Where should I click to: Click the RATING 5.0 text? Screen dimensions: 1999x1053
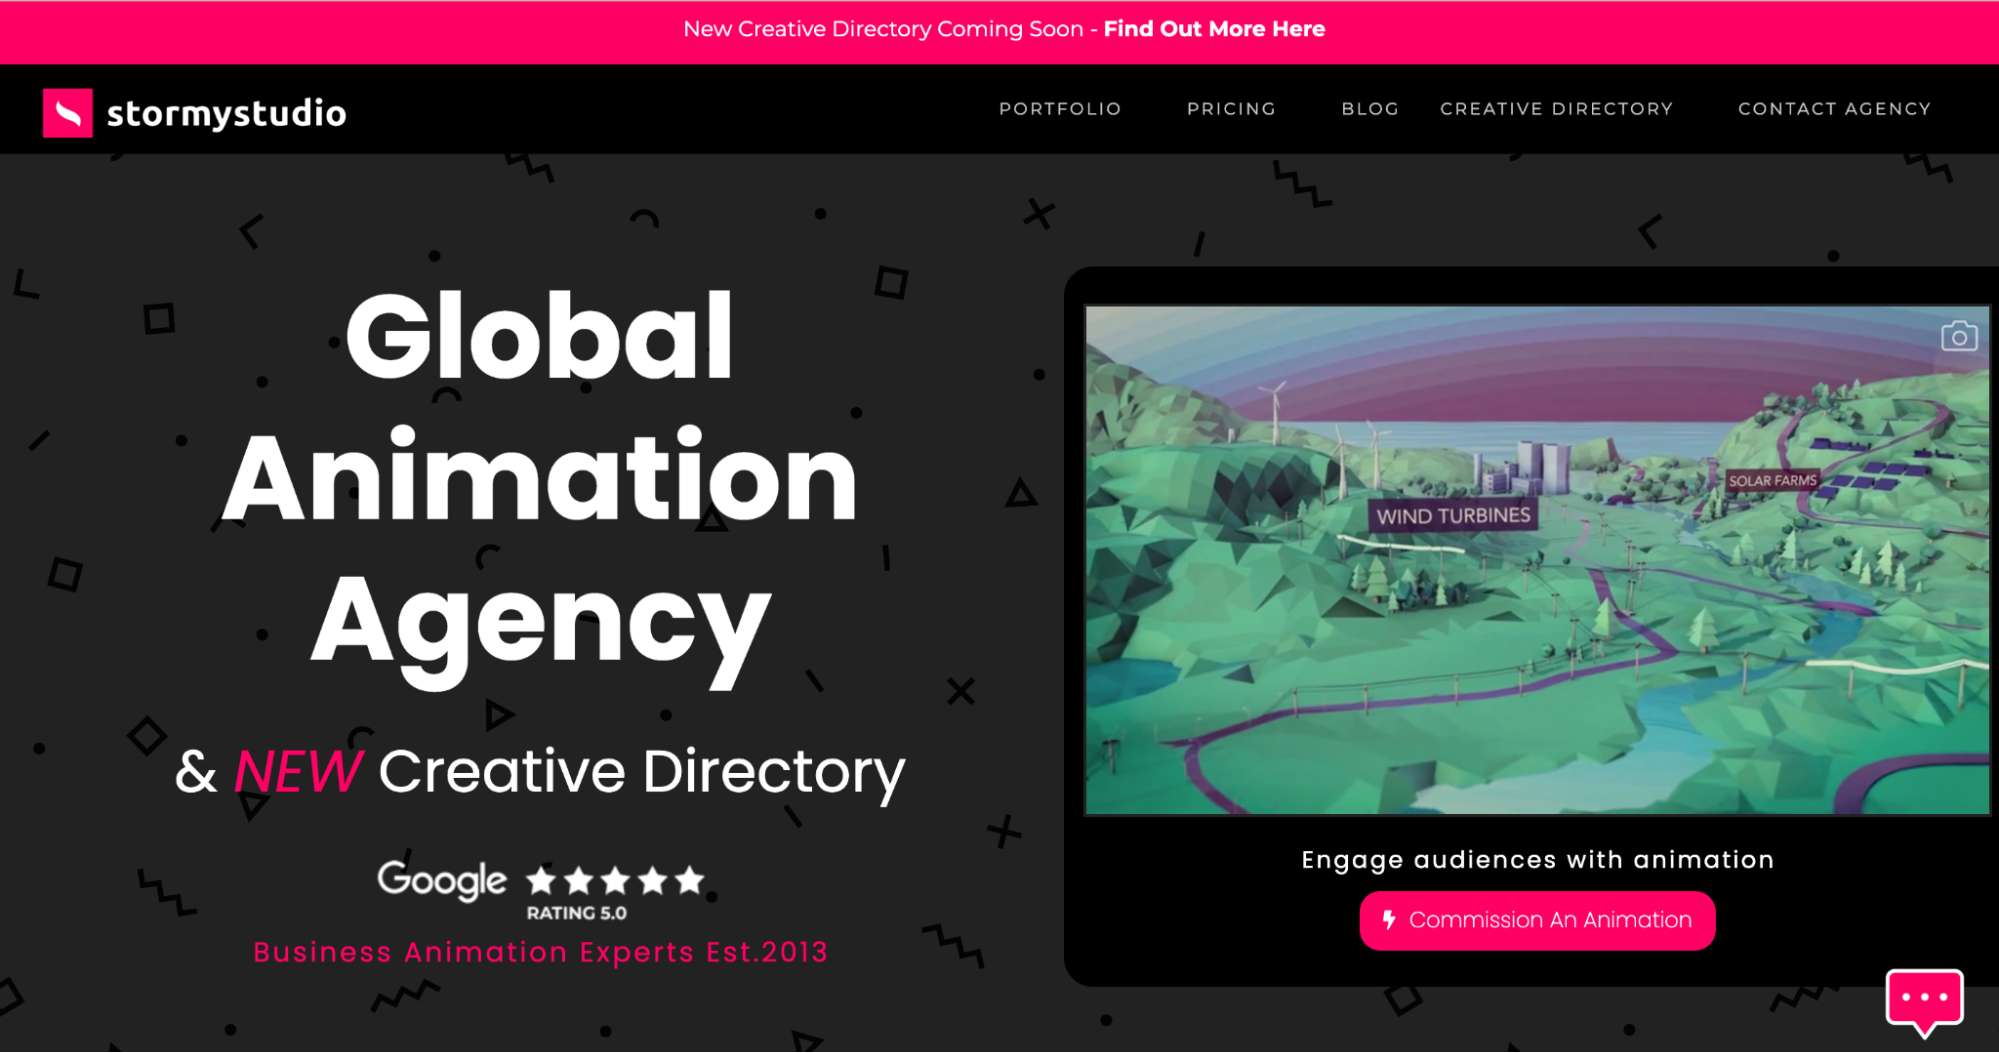click(x=576, y=913)
